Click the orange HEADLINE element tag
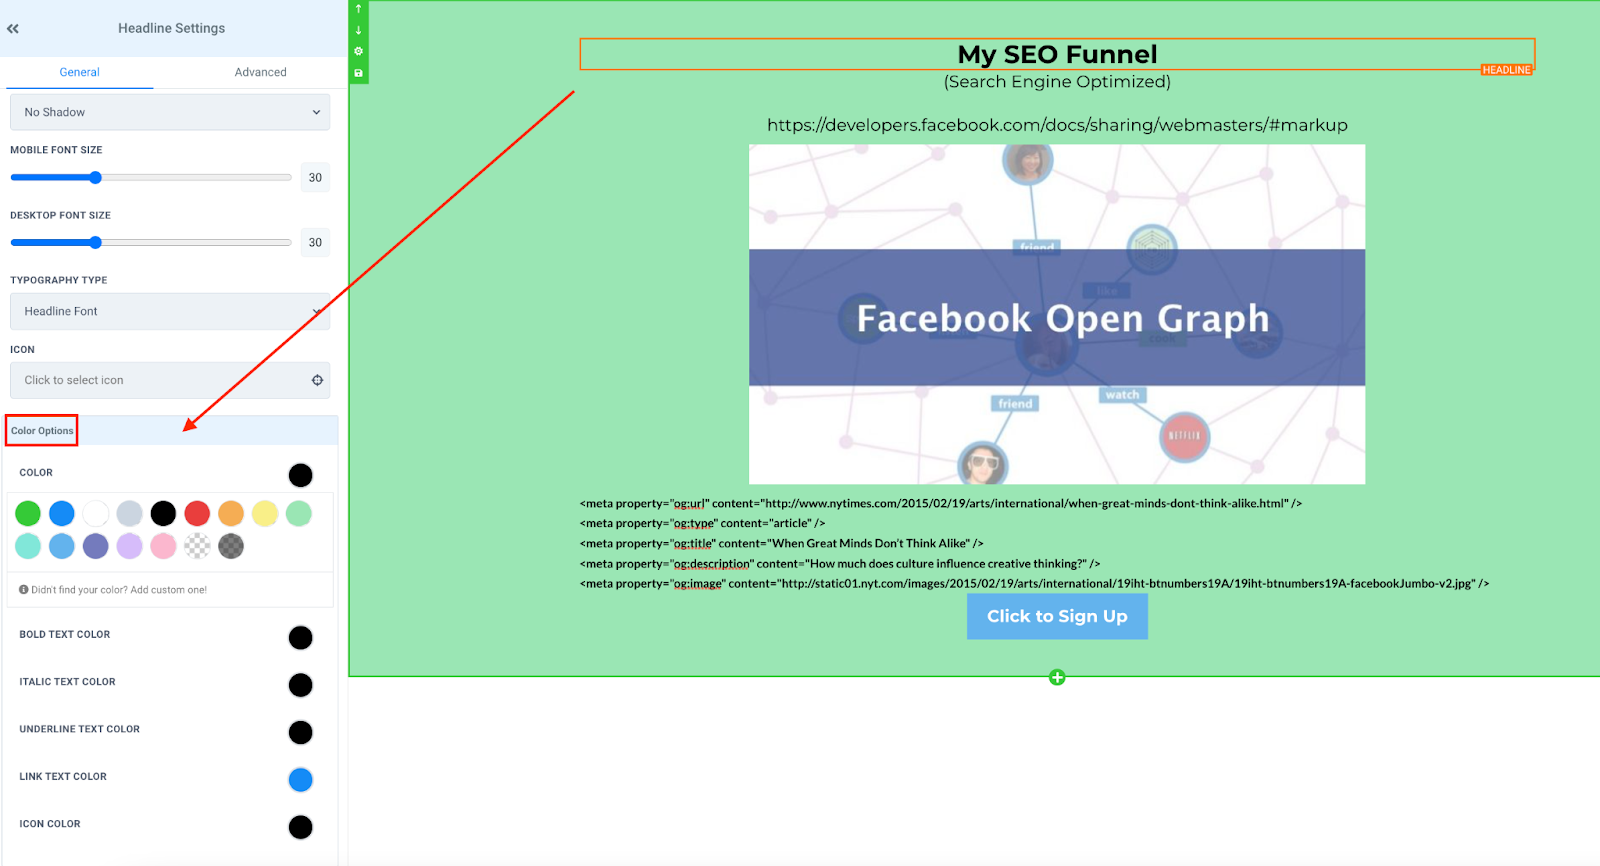This screenshot has height=866, width=1600. 1506,70
